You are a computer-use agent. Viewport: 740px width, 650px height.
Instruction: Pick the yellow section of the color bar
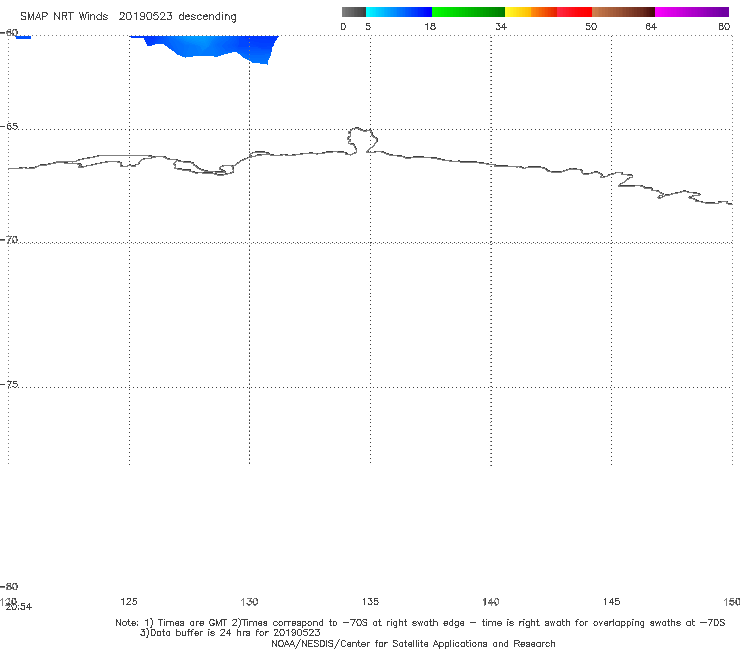tap(518, 12)
